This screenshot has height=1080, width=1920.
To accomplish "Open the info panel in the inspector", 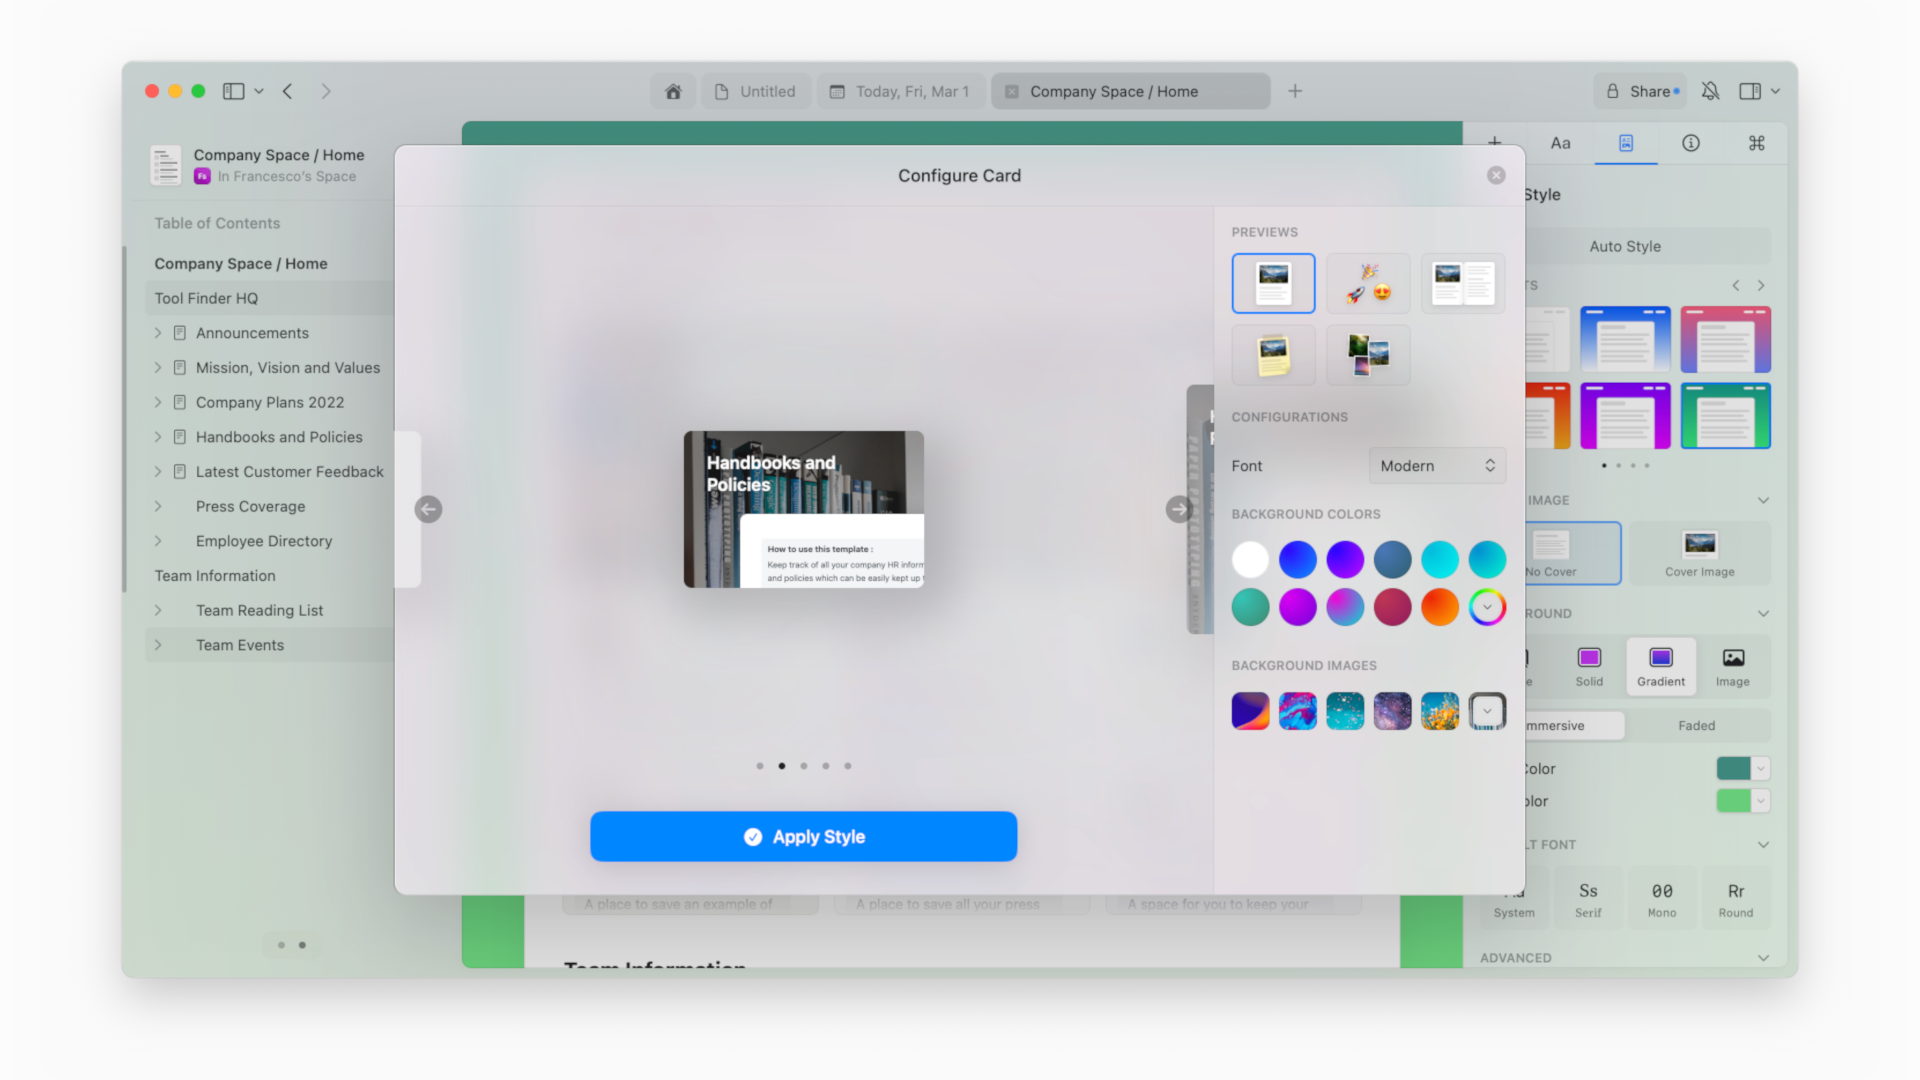I will tap(1690, 143).
